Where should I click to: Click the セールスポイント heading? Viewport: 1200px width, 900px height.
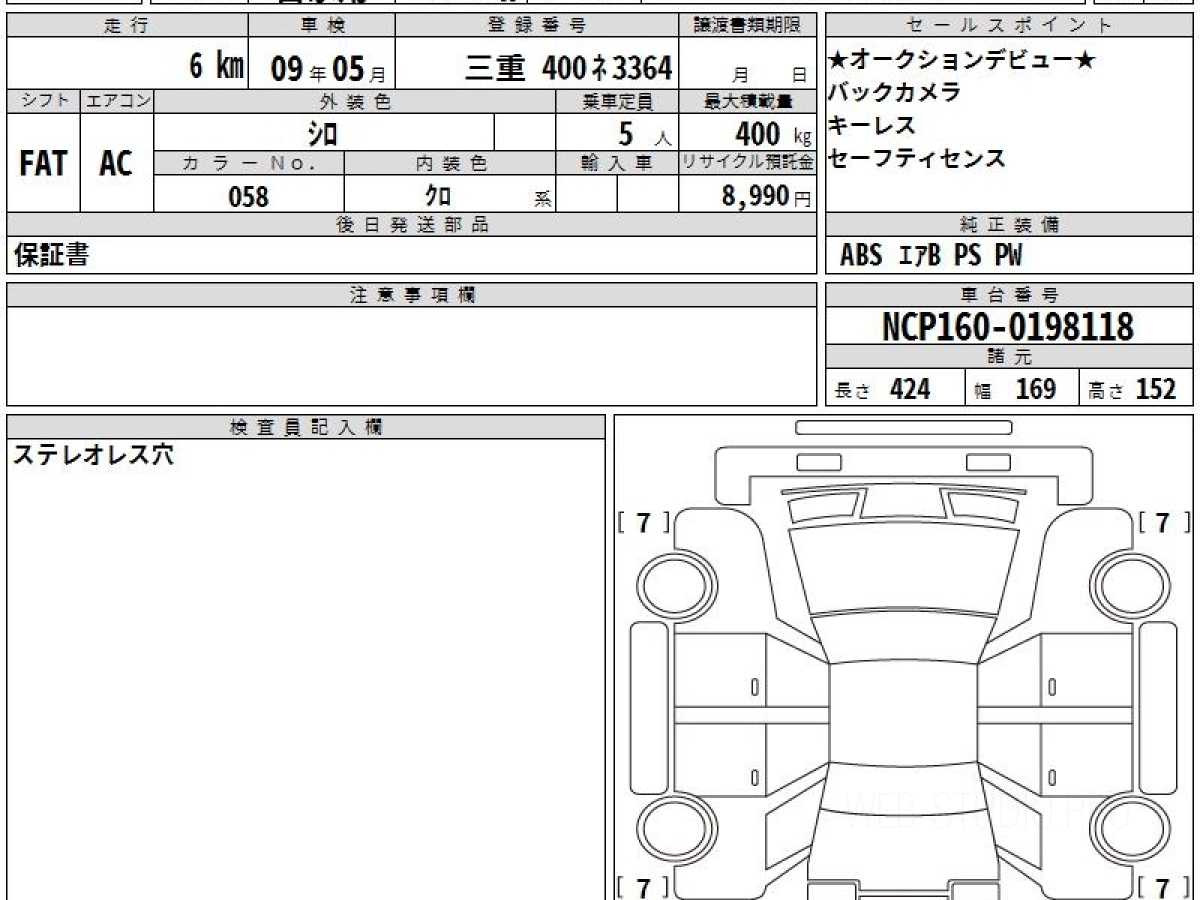[1009, 26]
